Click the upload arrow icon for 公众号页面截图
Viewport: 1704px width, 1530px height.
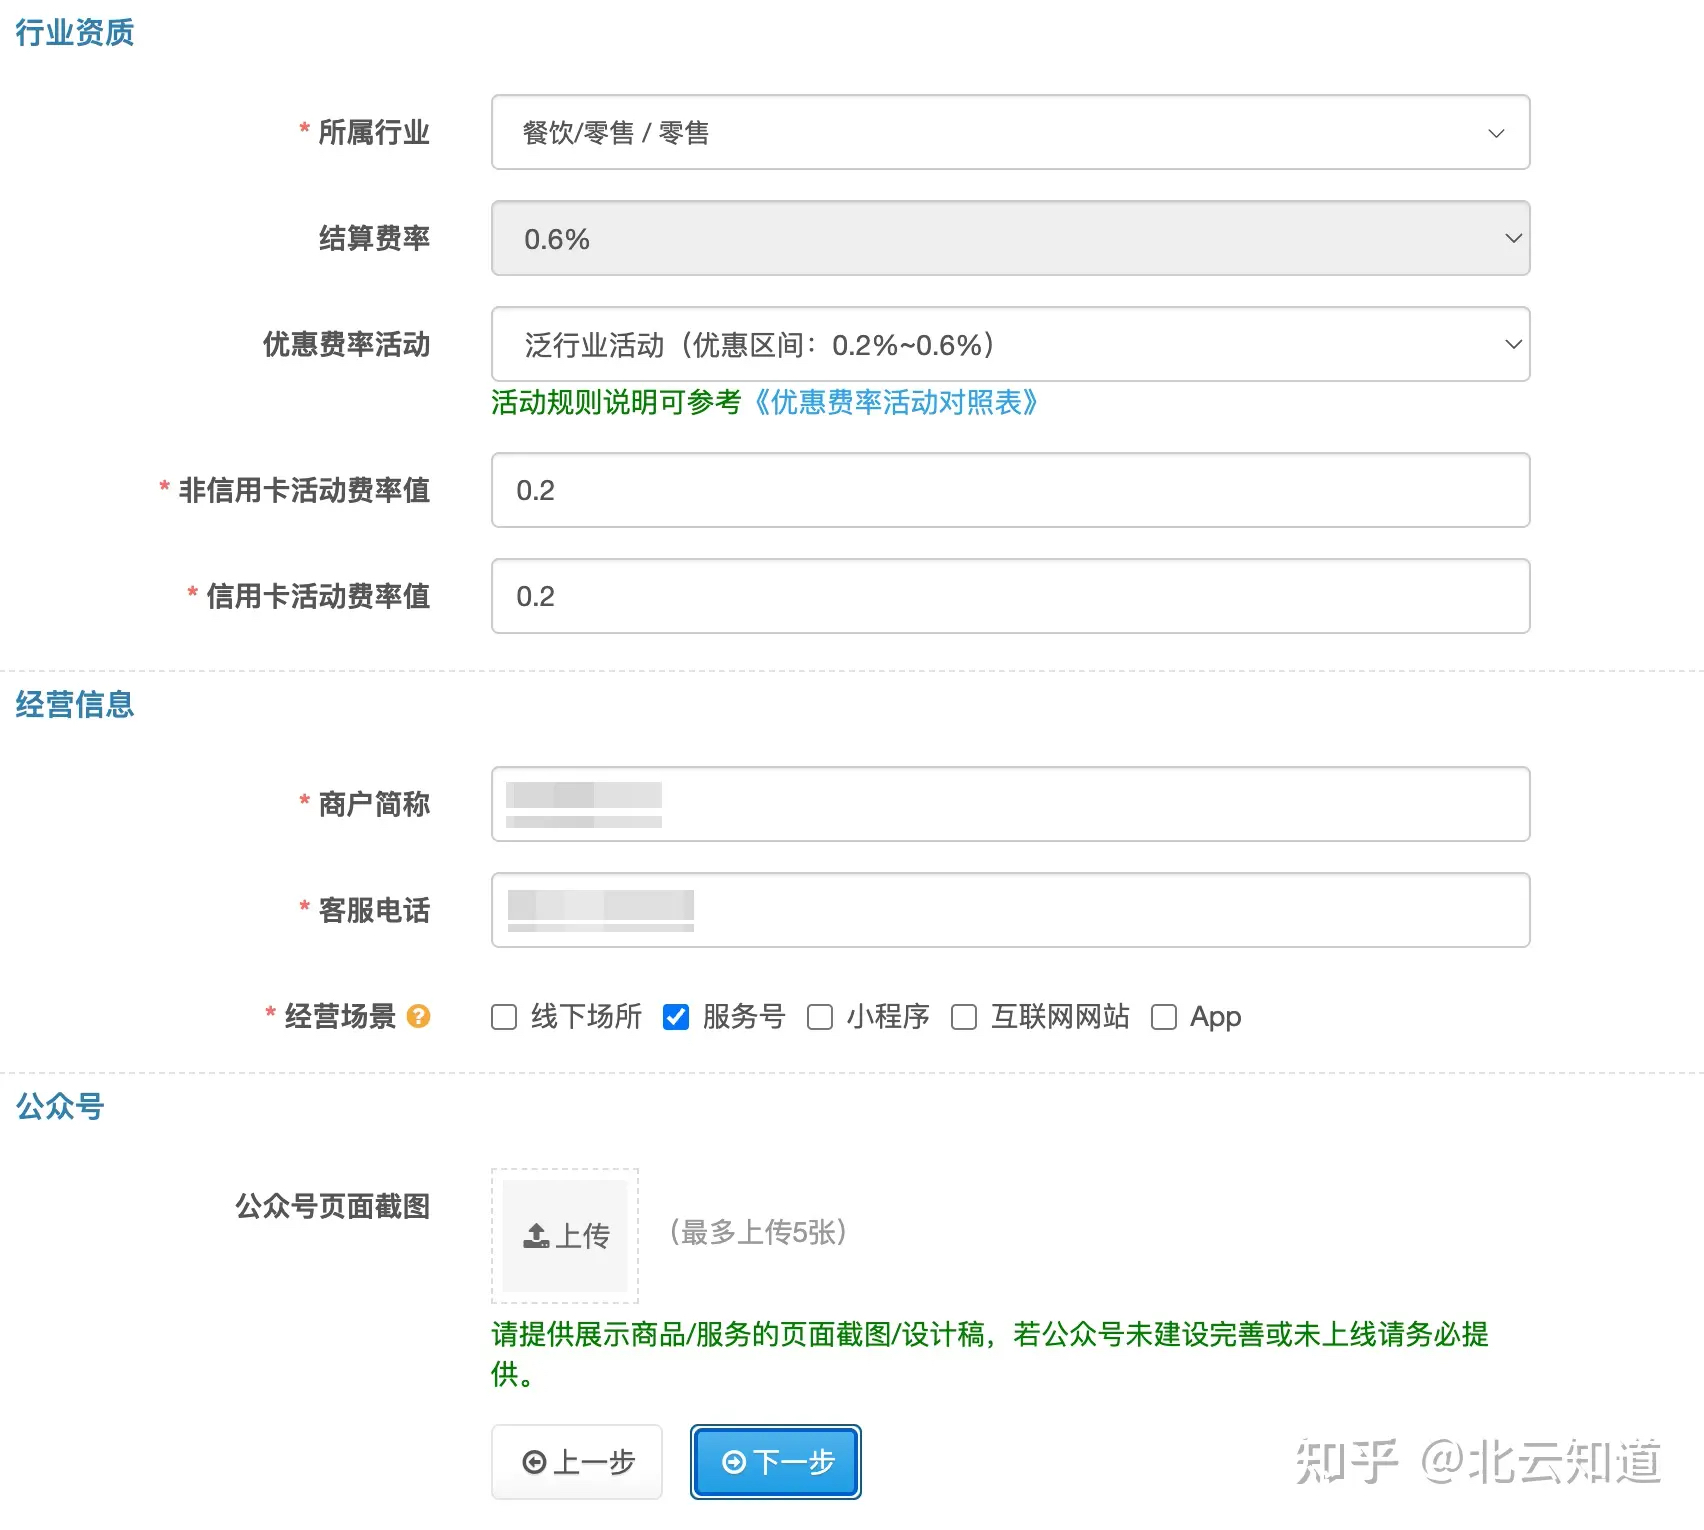[537, 1236]
